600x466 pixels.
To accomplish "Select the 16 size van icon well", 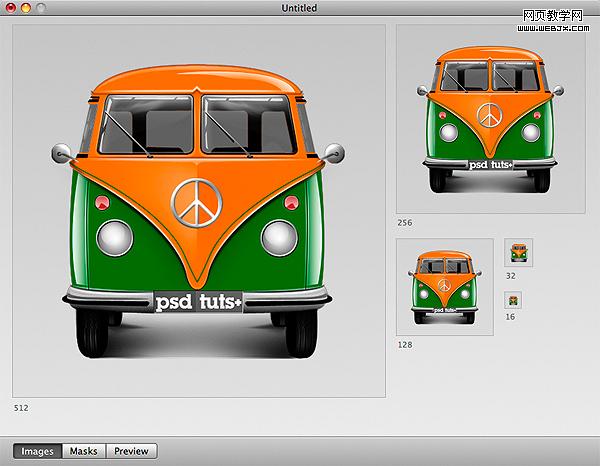I will tap(513, 300).
